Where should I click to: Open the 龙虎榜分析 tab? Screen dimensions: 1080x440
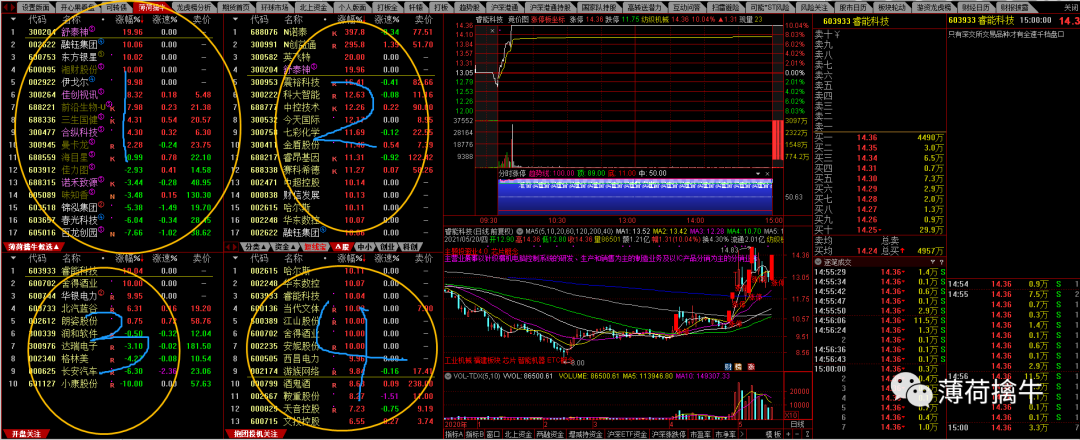pyautogui.click(x=194, y=7)
